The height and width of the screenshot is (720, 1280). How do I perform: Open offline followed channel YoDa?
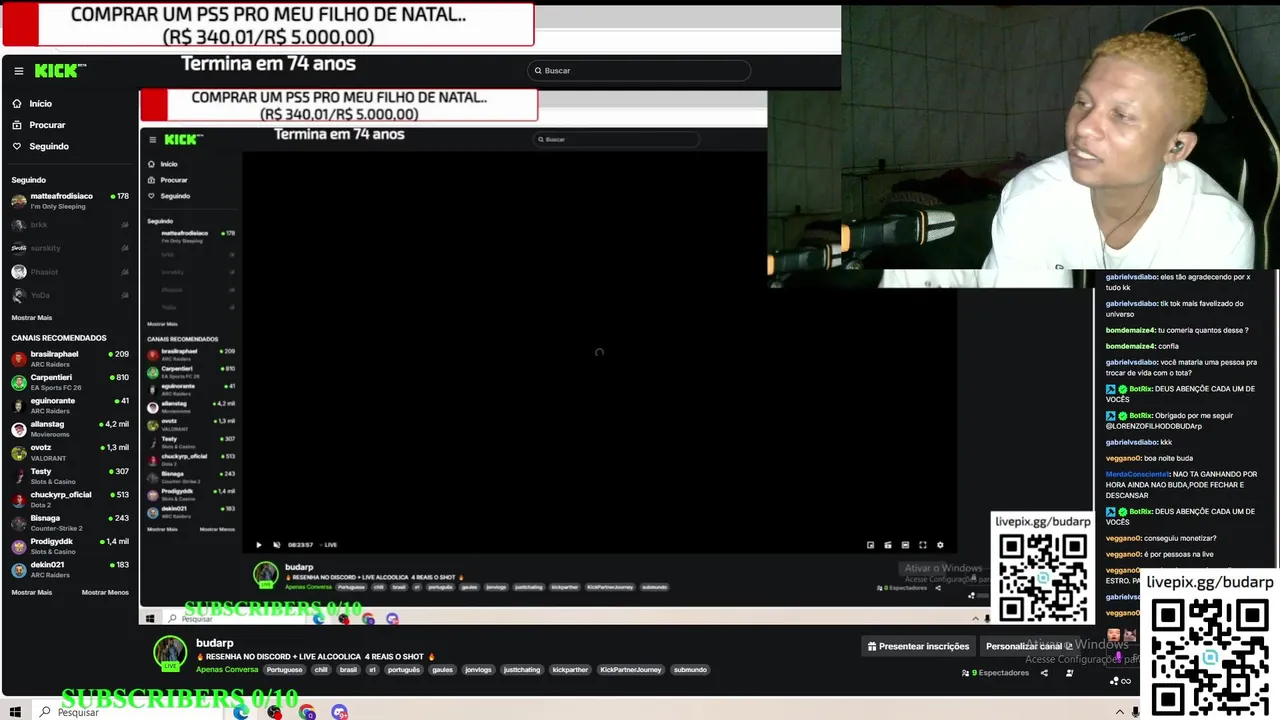click(x=70, y=295)
